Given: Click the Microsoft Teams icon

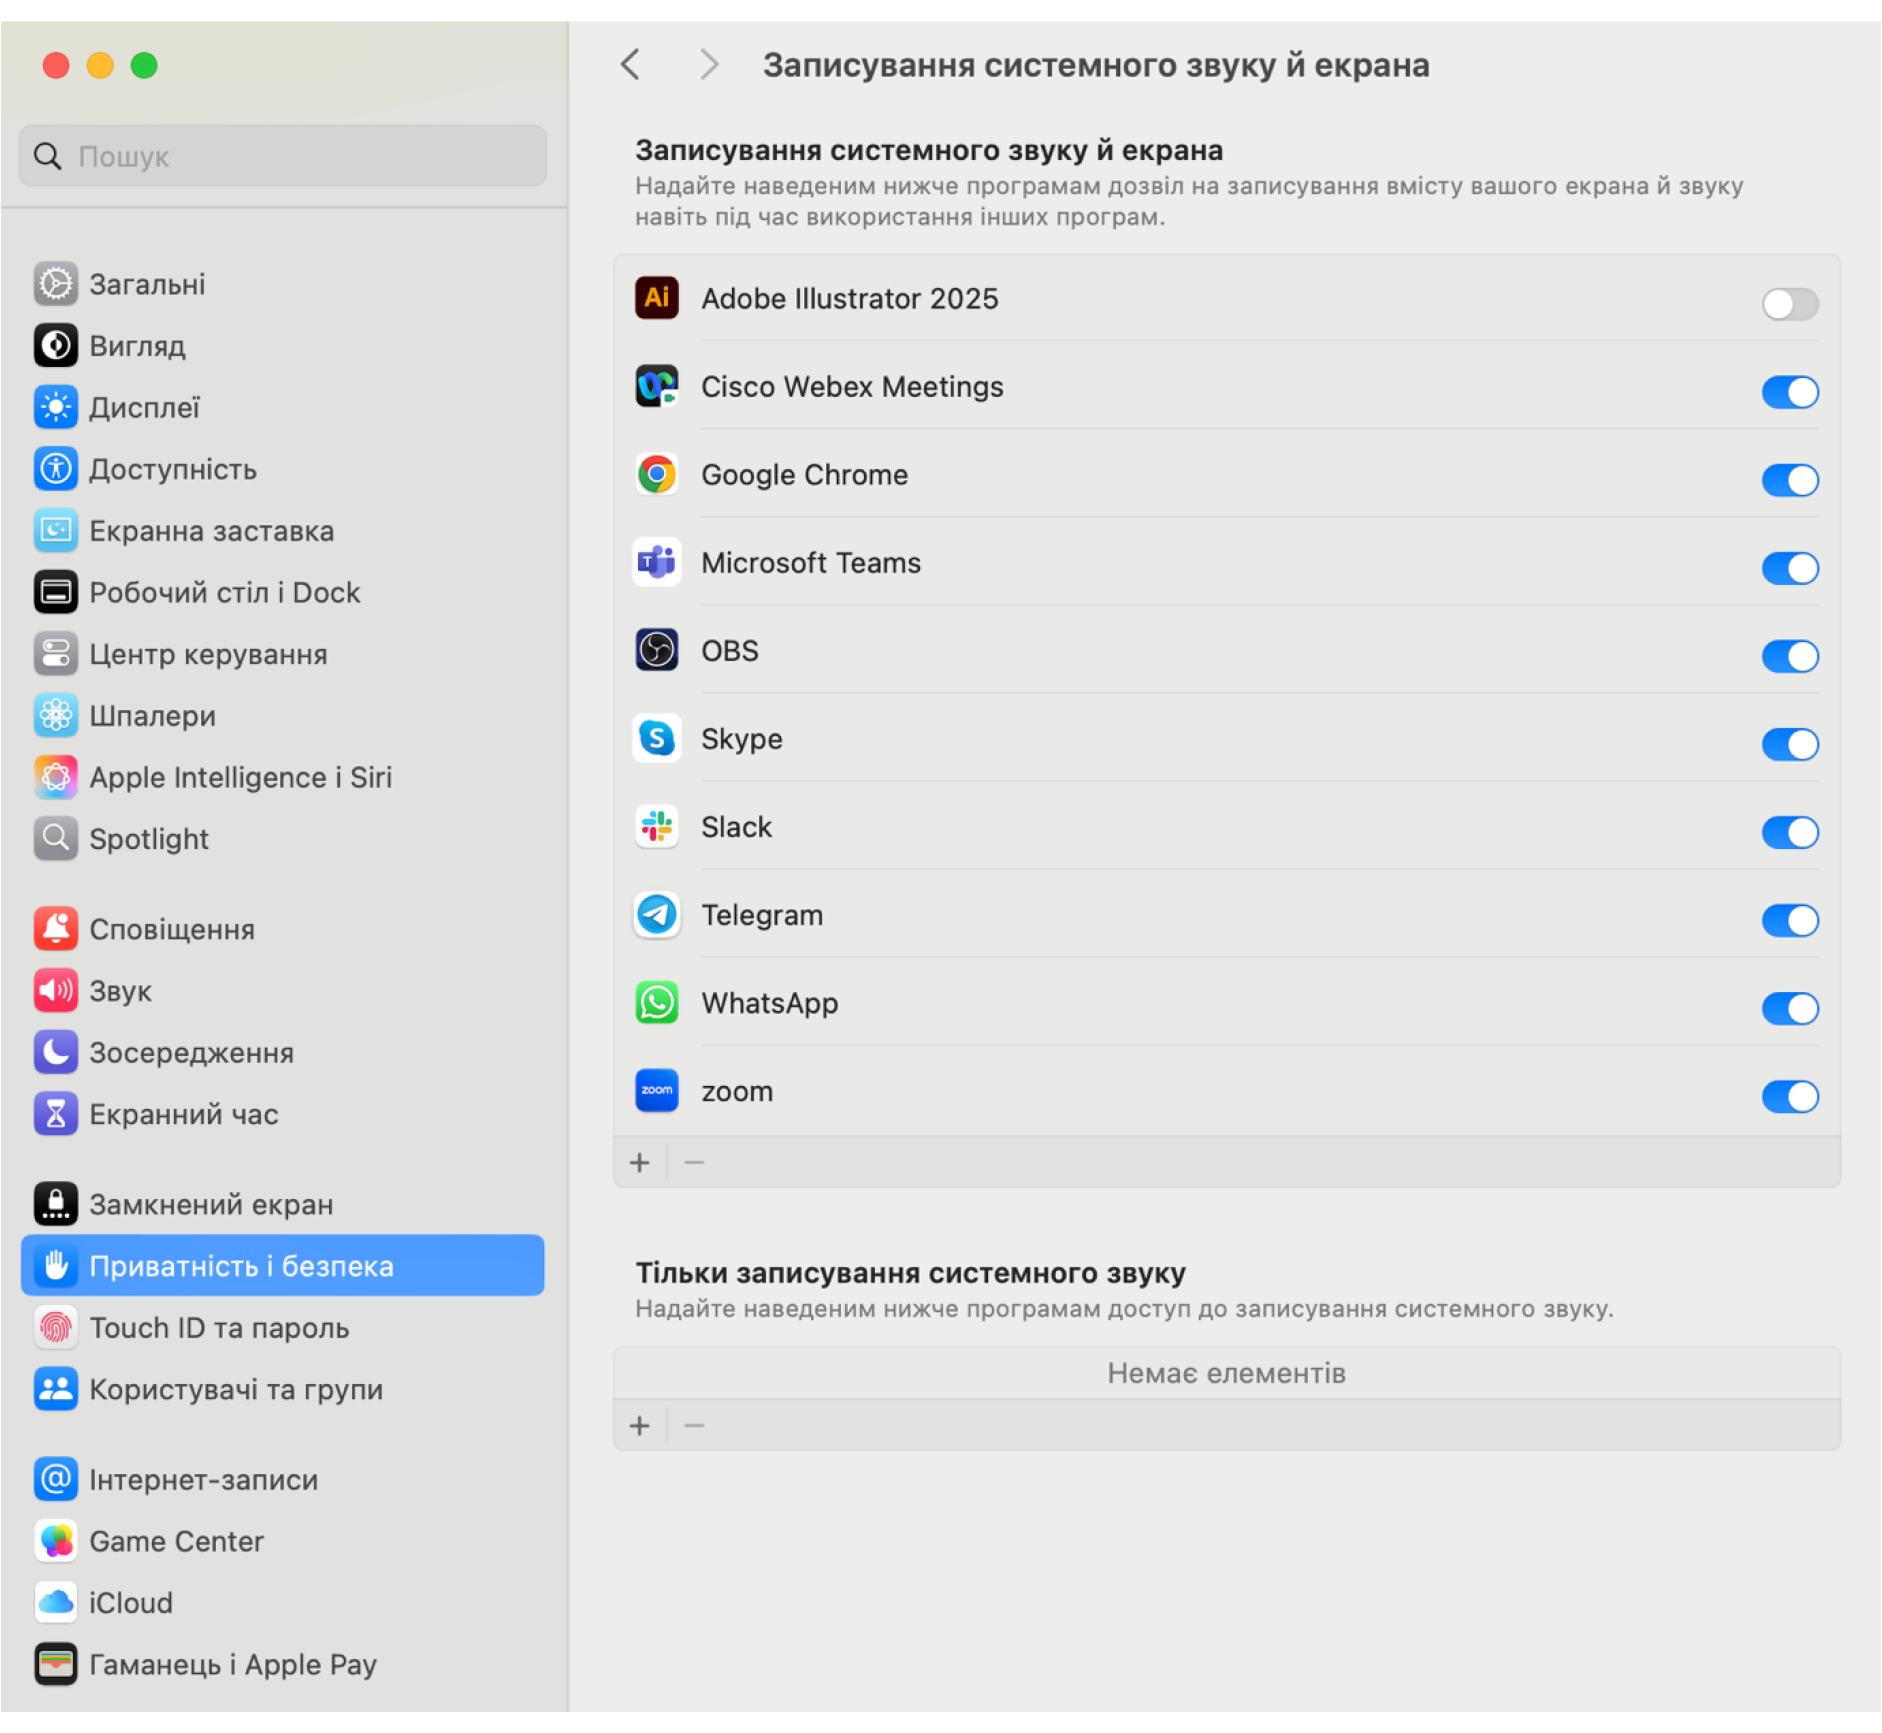Looking at the screenshot, I should [656, 562].
